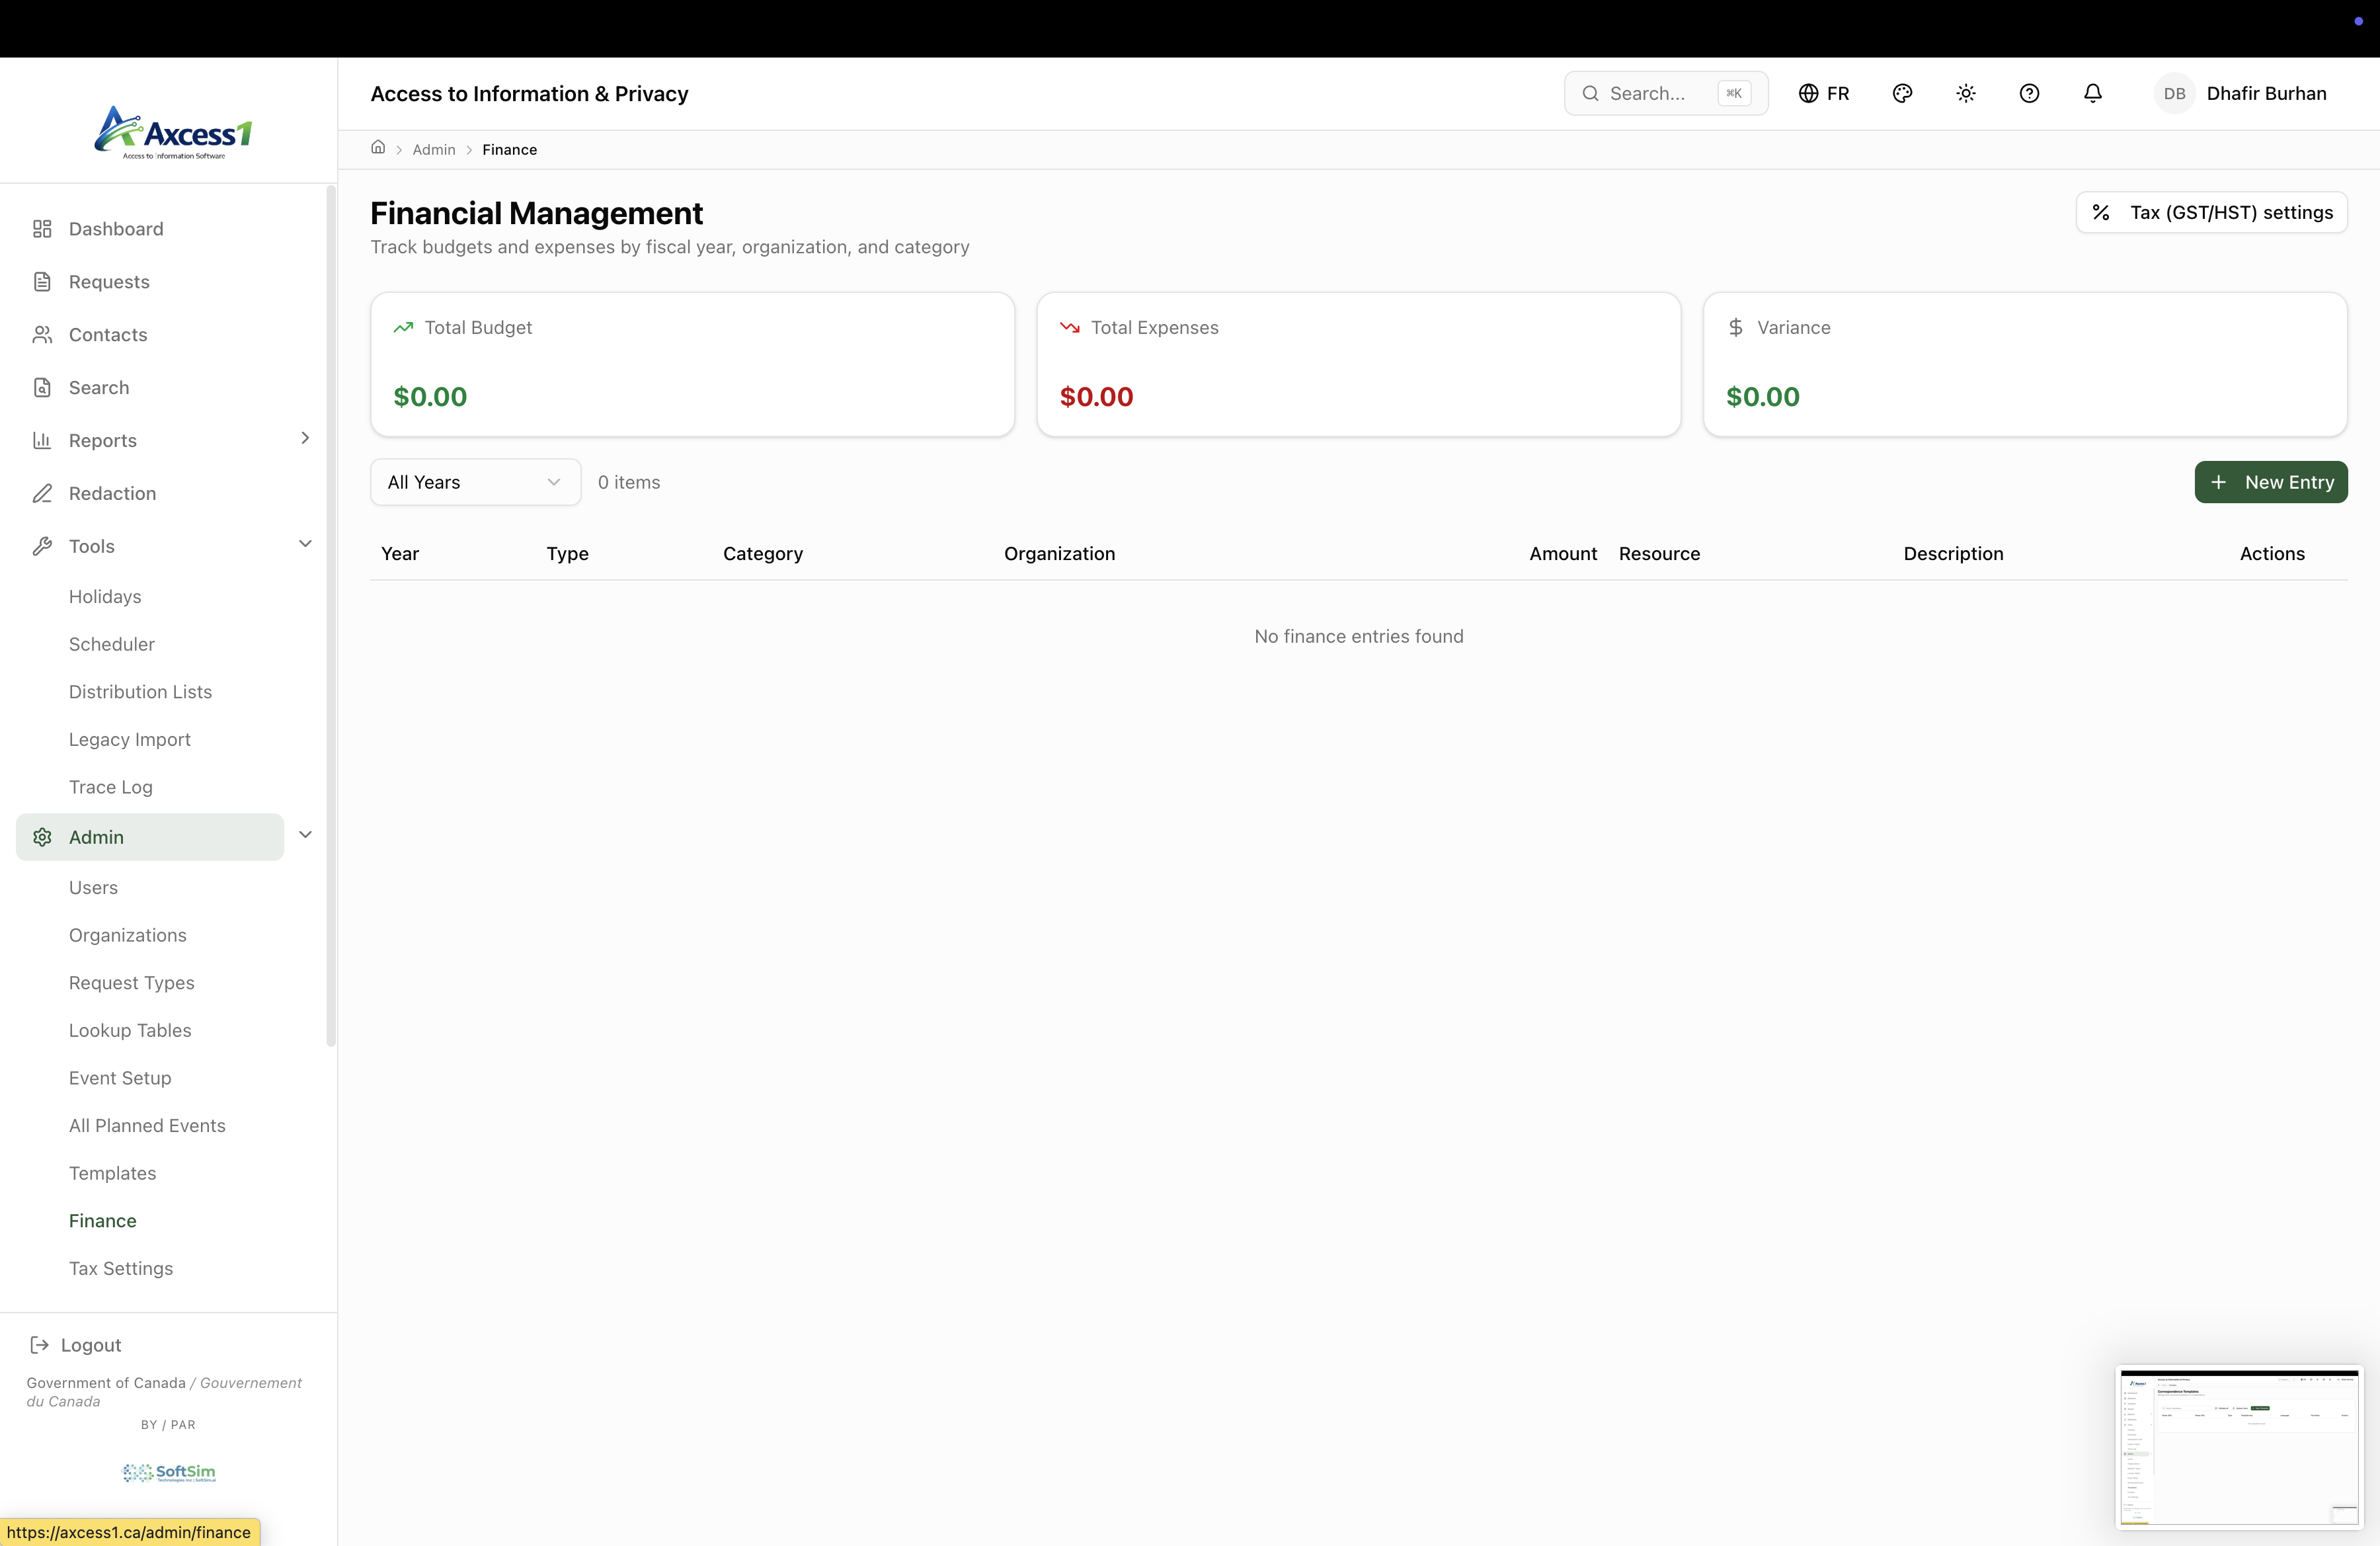This screenshot has width=2380, height=1546.
Task: Click the Search input field
Action: [1660, 93]
